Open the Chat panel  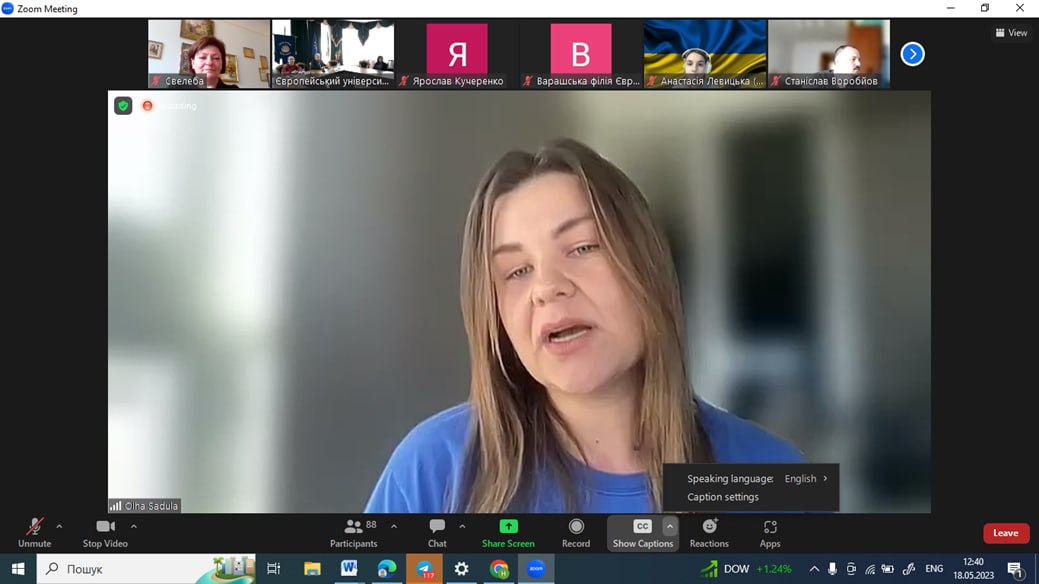tap(437, 533)
